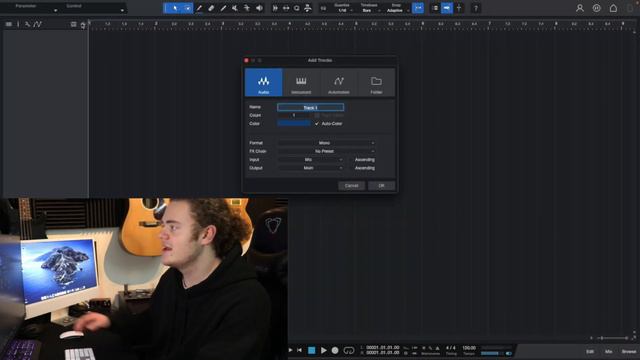640x360 pixels.
Task: Click the question mark help icon
Action: [476, 8]
